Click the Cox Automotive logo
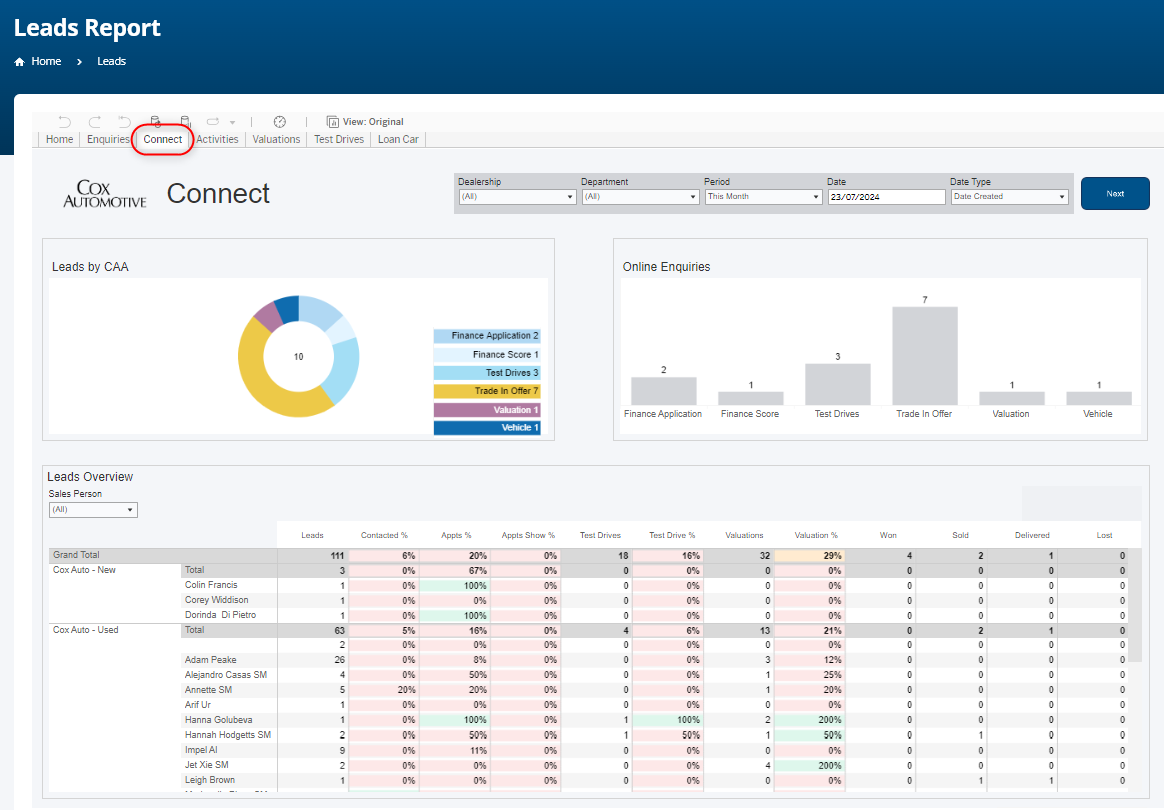Viewport: 1164px width, 810px height. (105, 194)
